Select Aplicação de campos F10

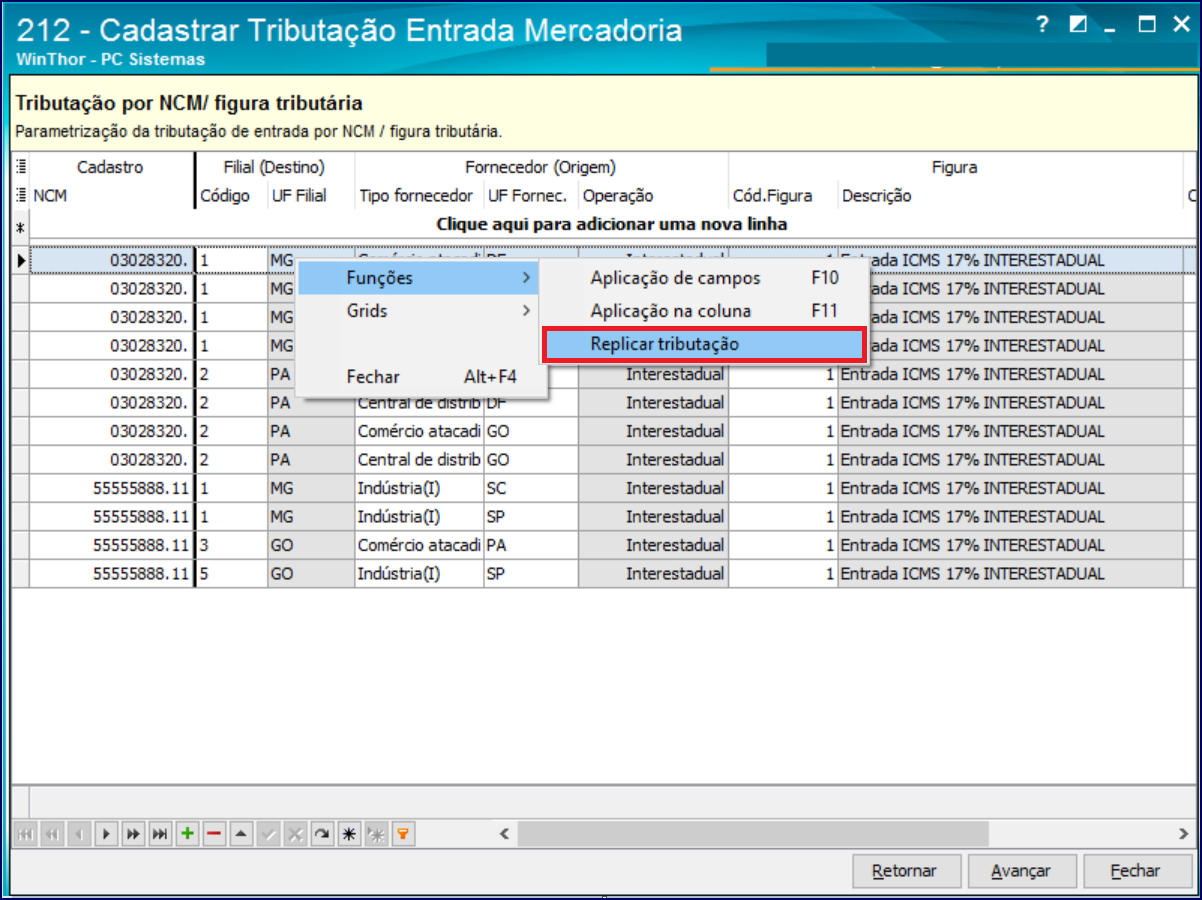(x=704, y=278)
